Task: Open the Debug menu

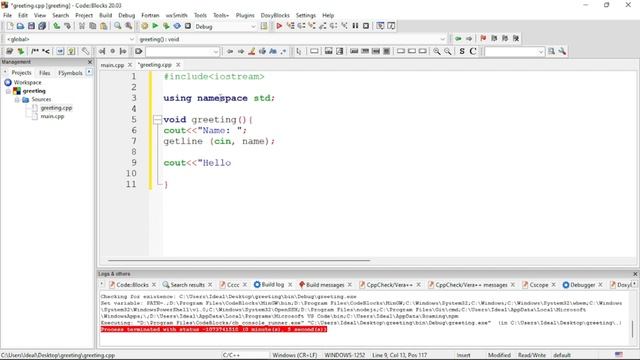Action: tap(127, 15)
